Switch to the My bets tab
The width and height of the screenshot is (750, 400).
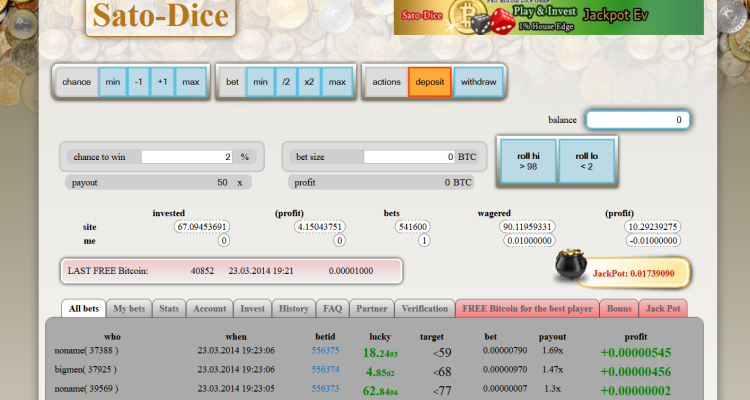[x=129, y=309]
